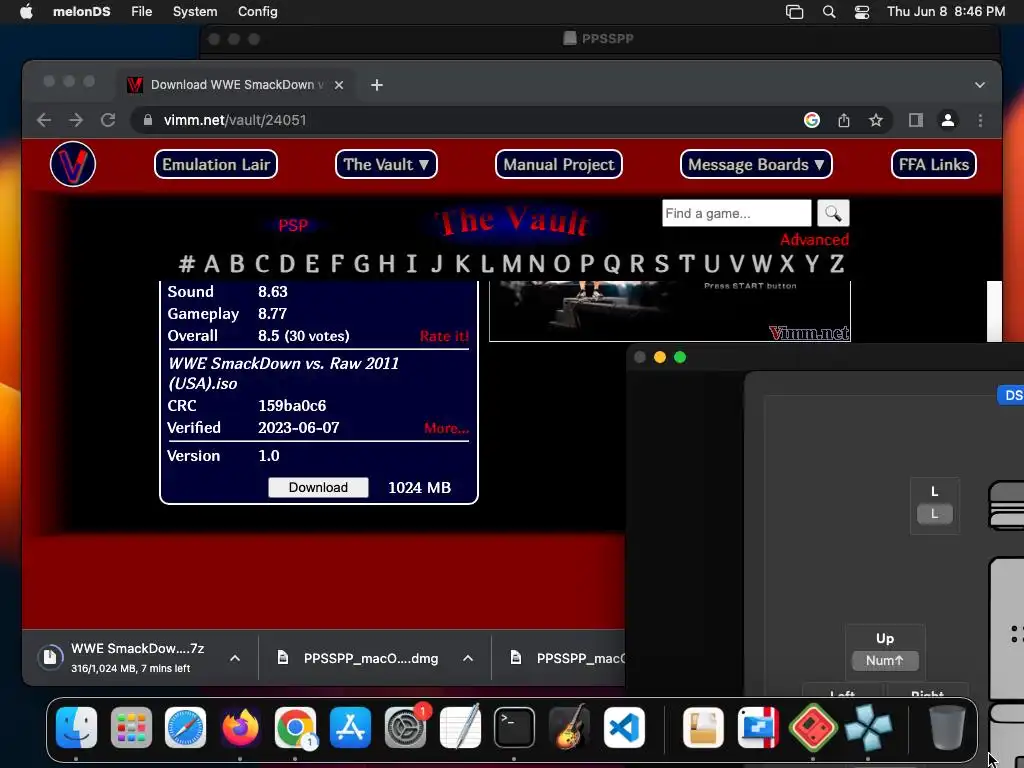Expand the Chrome tab search chevron

pyautogui.click(x=980, y=85)
